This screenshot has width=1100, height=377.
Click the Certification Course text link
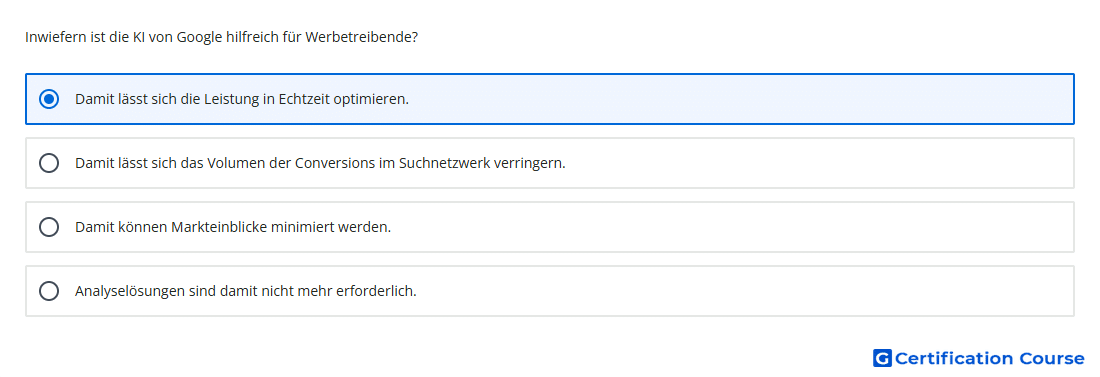(x=989, y=359)
